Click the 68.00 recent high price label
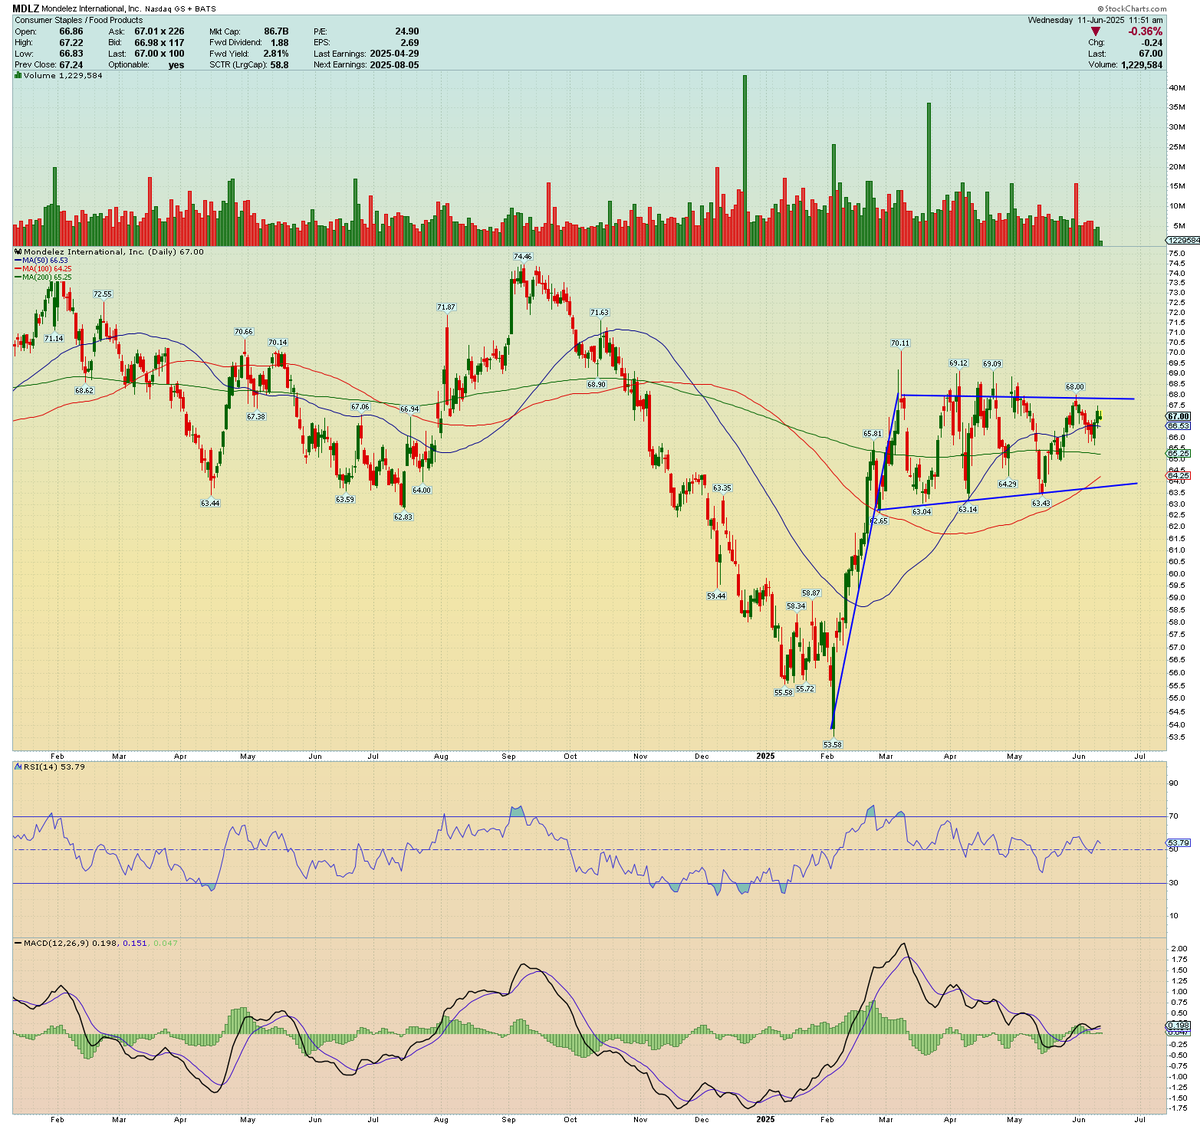This screenshot has width=1200, height=1126. click(1075, 387)
